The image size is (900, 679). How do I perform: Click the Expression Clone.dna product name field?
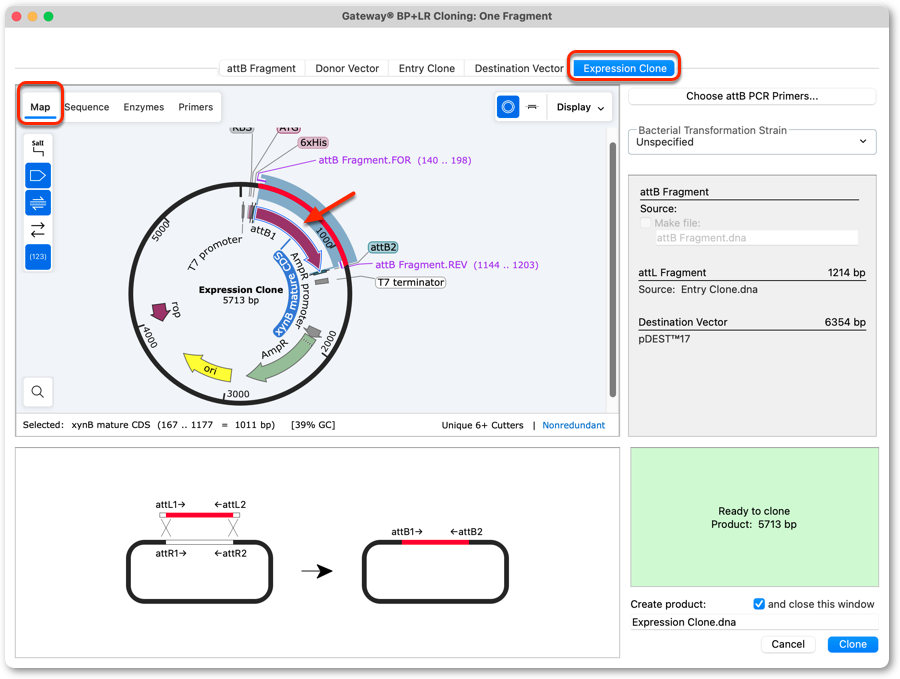(754, 622)
